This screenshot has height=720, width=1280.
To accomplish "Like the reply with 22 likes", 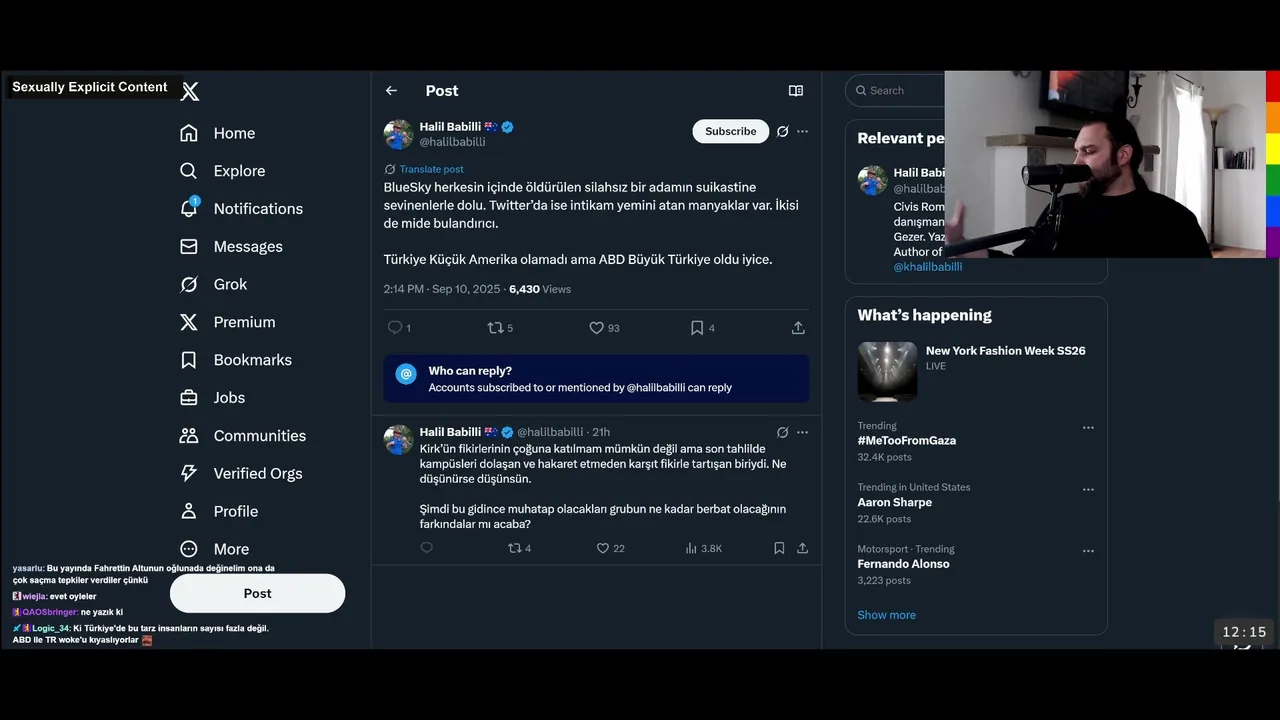I will (602, 548).
